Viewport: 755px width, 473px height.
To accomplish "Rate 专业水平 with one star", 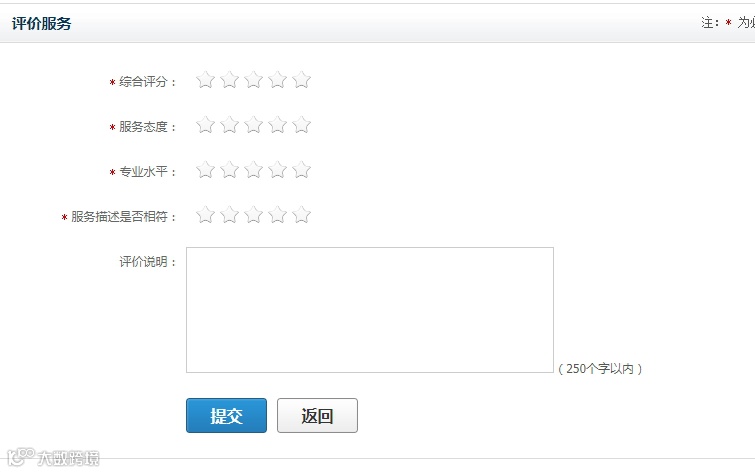I will point(205,170).
